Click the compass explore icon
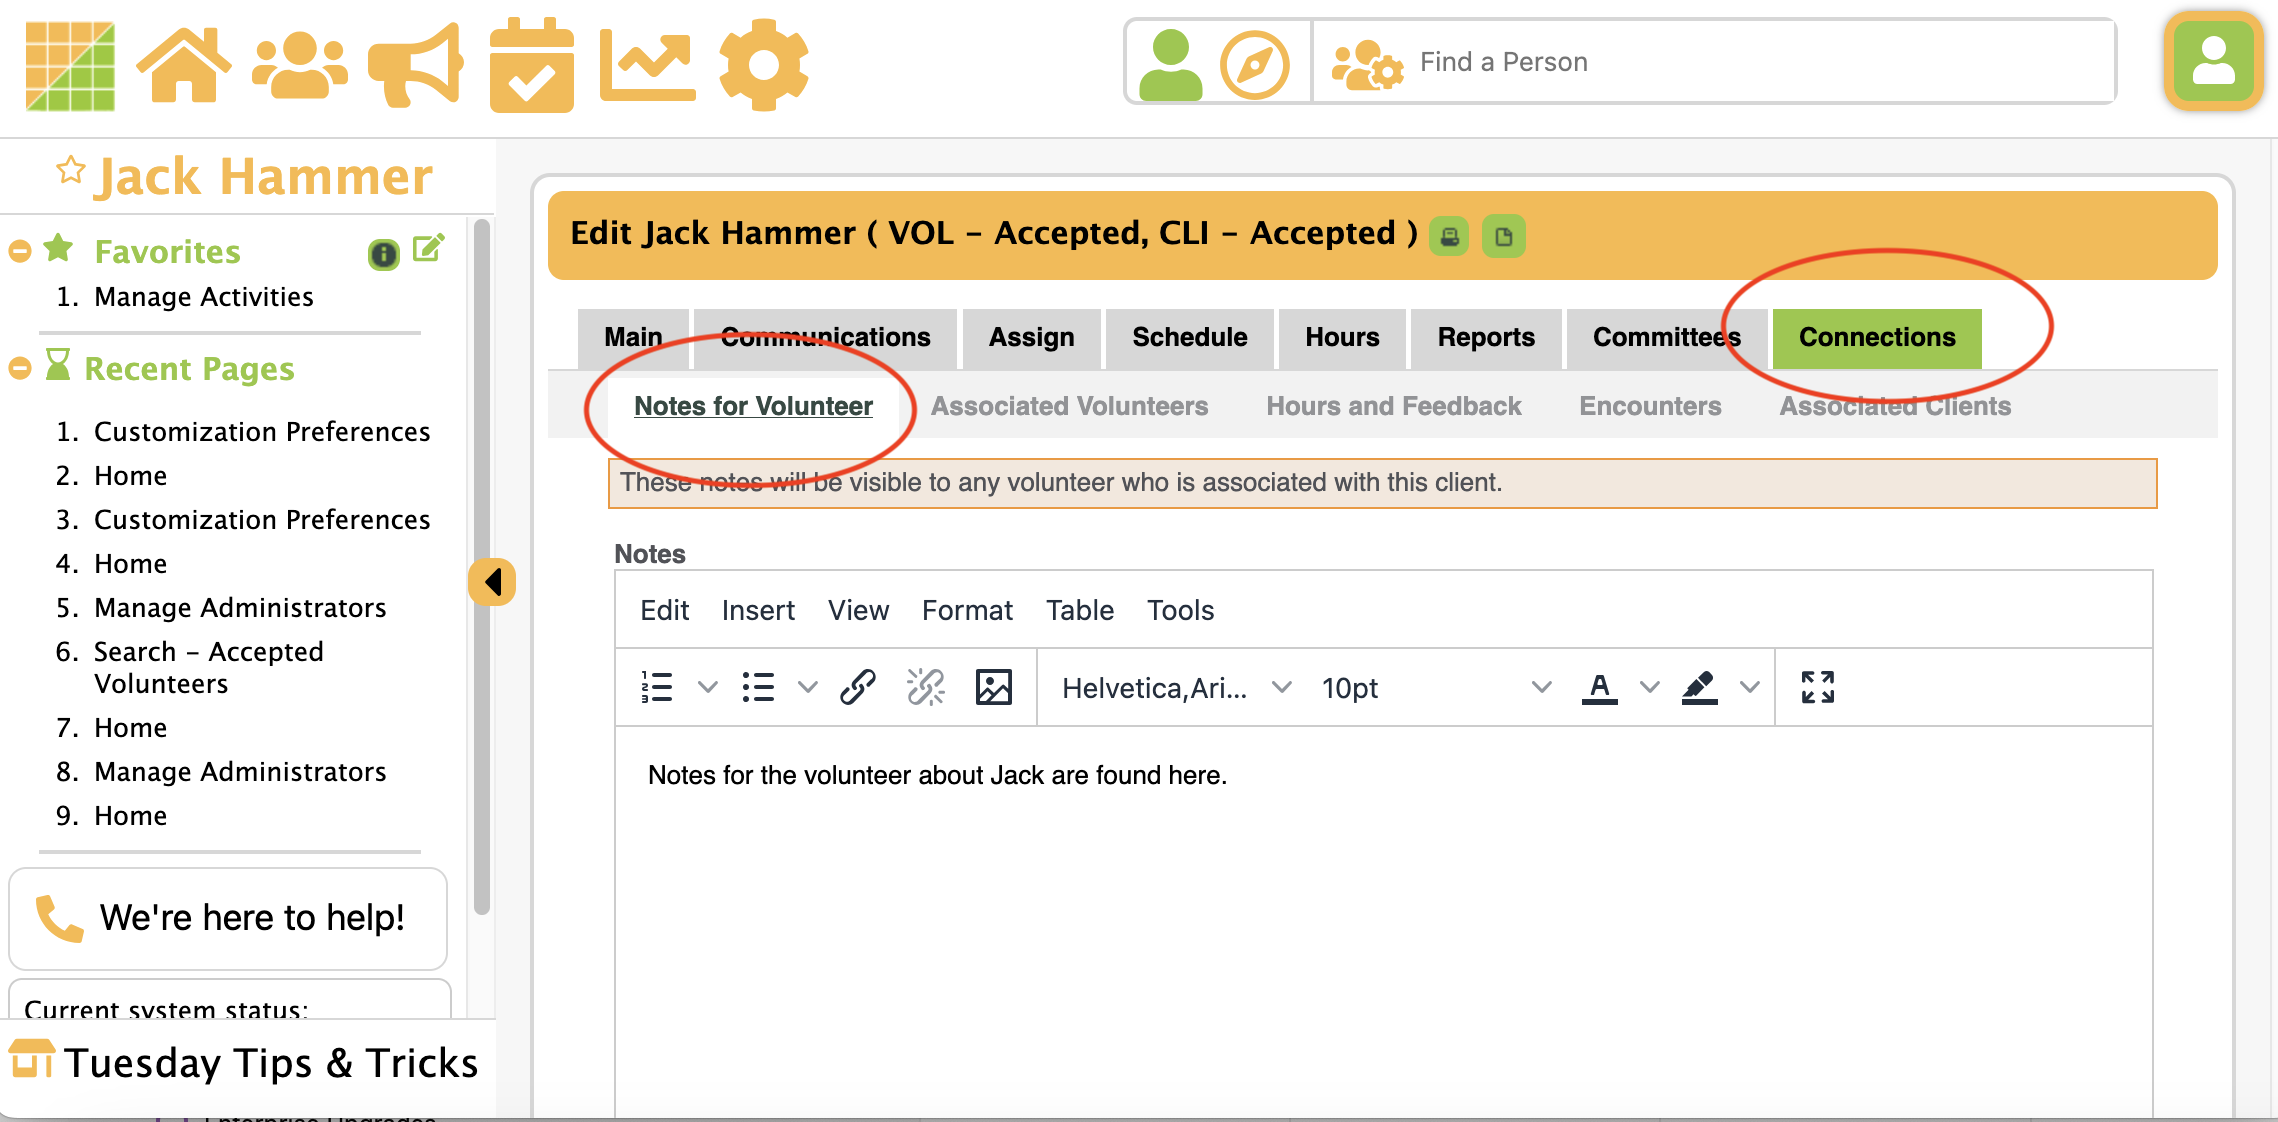The height and width of the screenshot is (1122, 2278). click(1254, 64)
